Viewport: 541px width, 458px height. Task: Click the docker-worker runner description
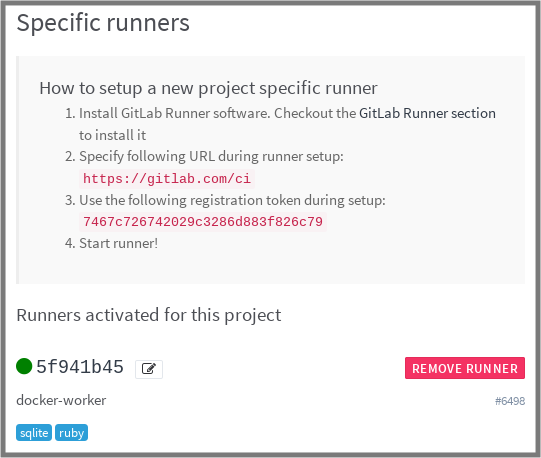[x=61, y=400]
